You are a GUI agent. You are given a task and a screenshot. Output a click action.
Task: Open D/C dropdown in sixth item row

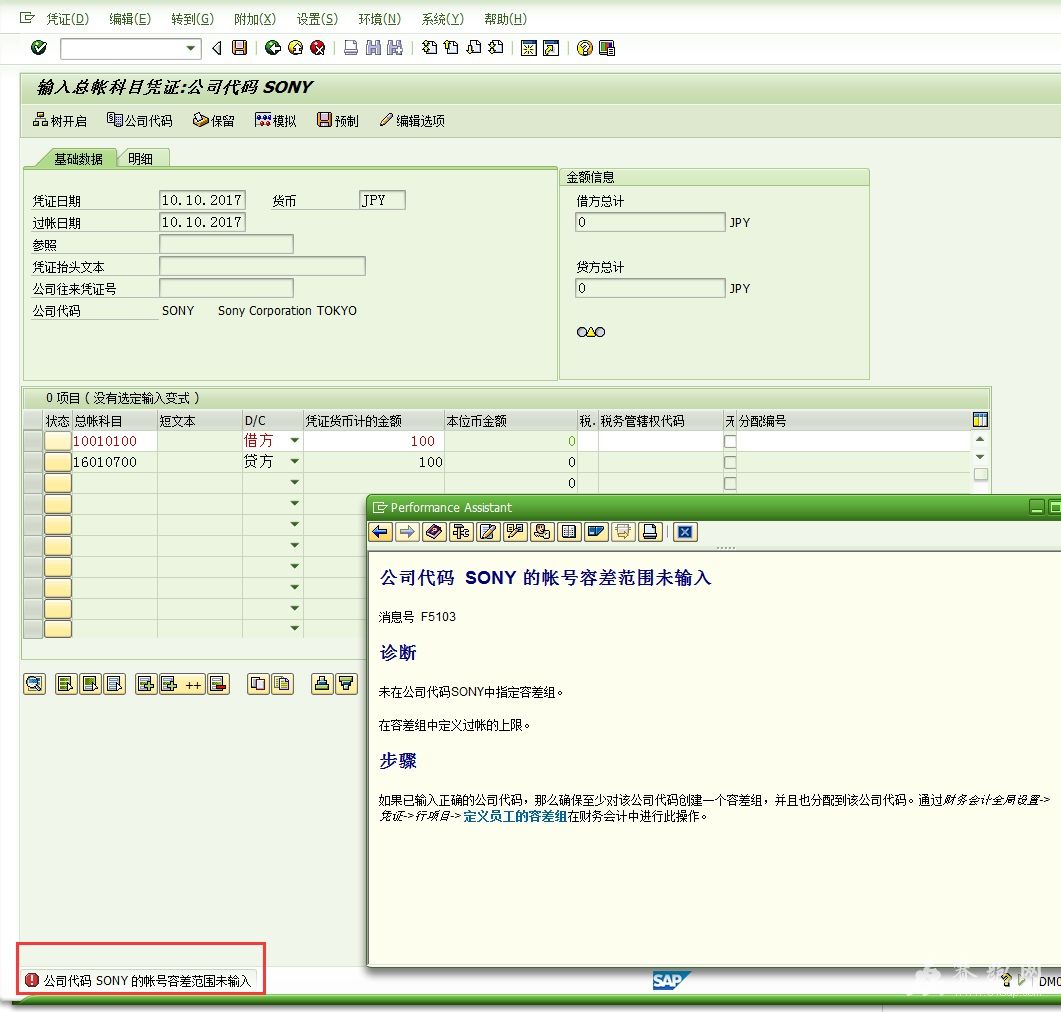(x=294, y=545)
